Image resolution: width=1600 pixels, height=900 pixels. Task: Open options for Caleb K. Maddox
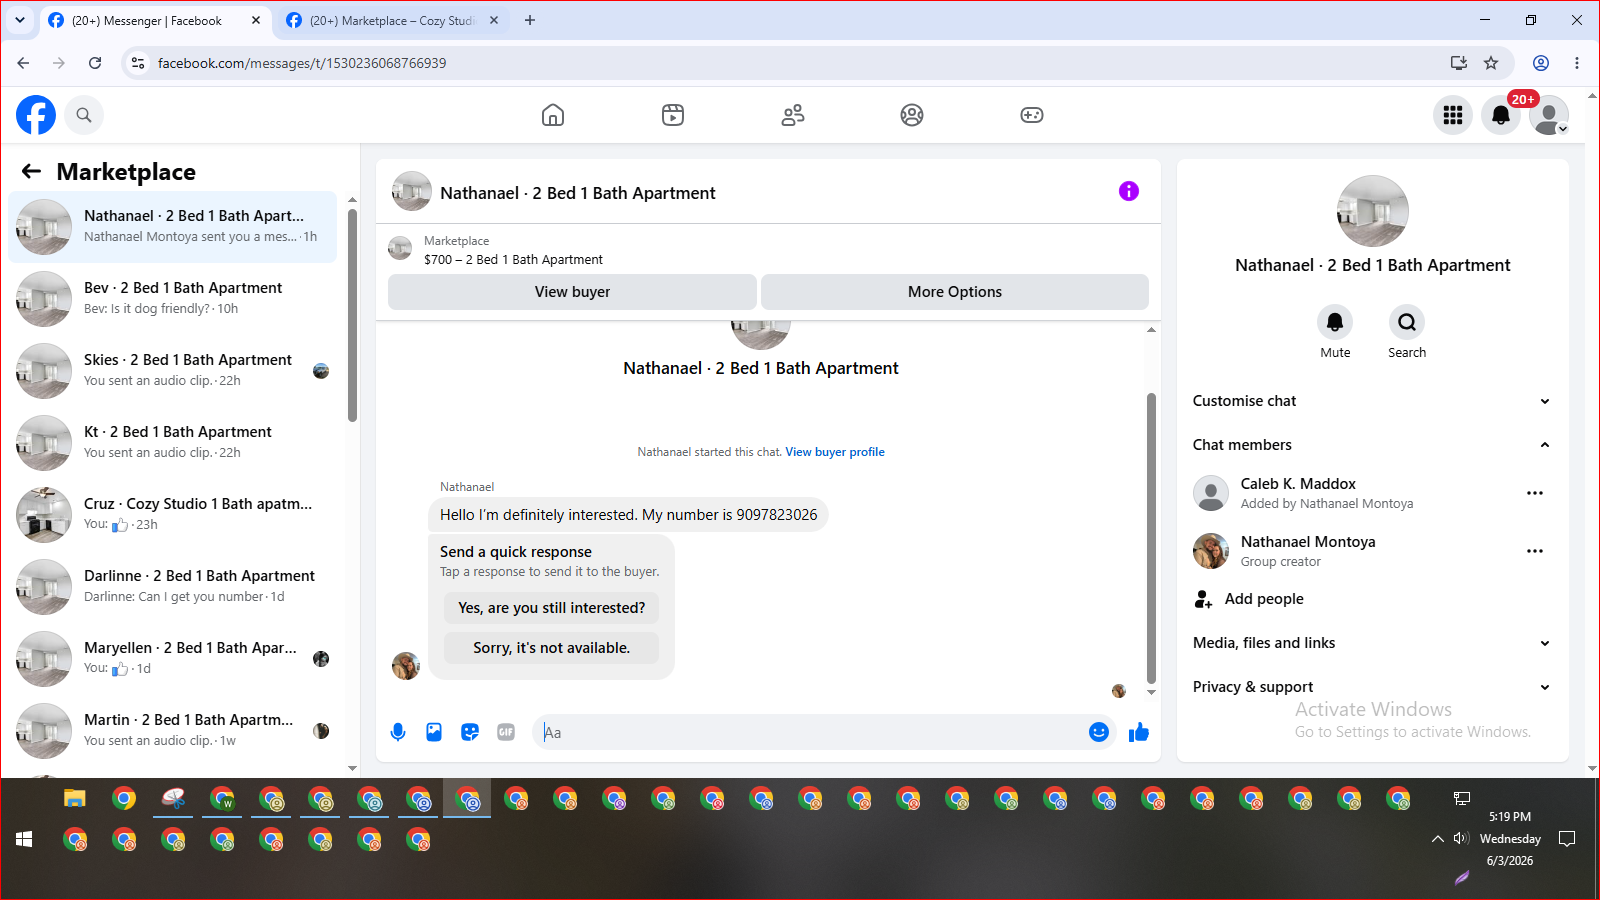coord(1535,493)
